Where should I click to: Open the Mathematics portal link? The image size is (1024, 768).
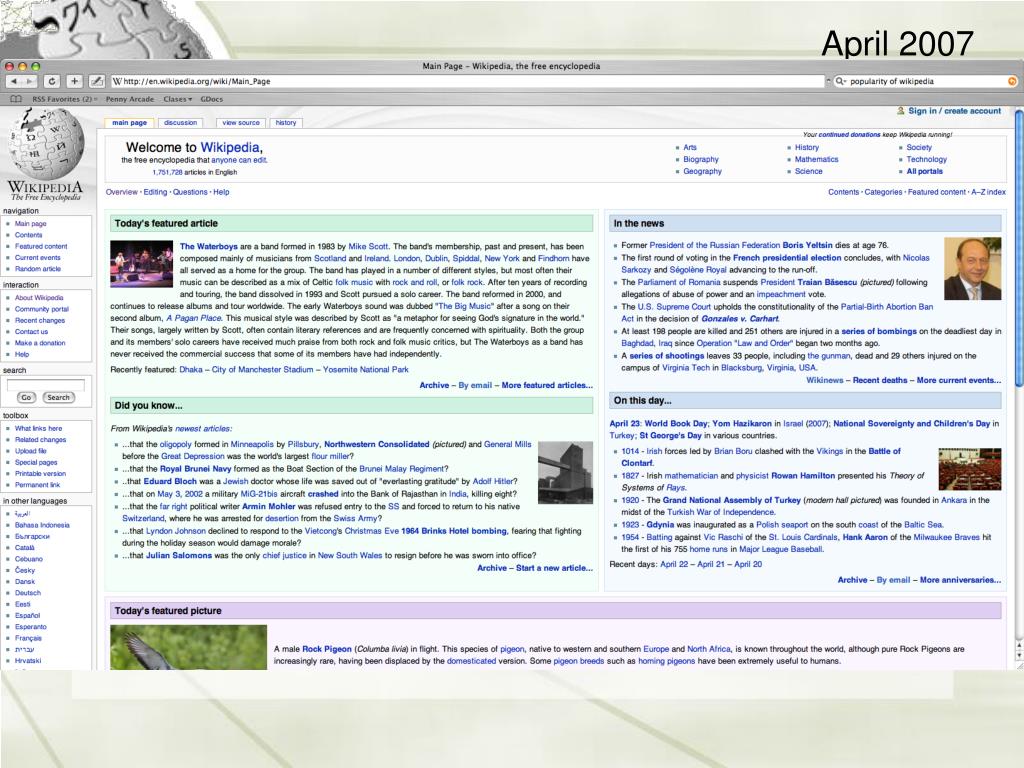pos(816,159)
